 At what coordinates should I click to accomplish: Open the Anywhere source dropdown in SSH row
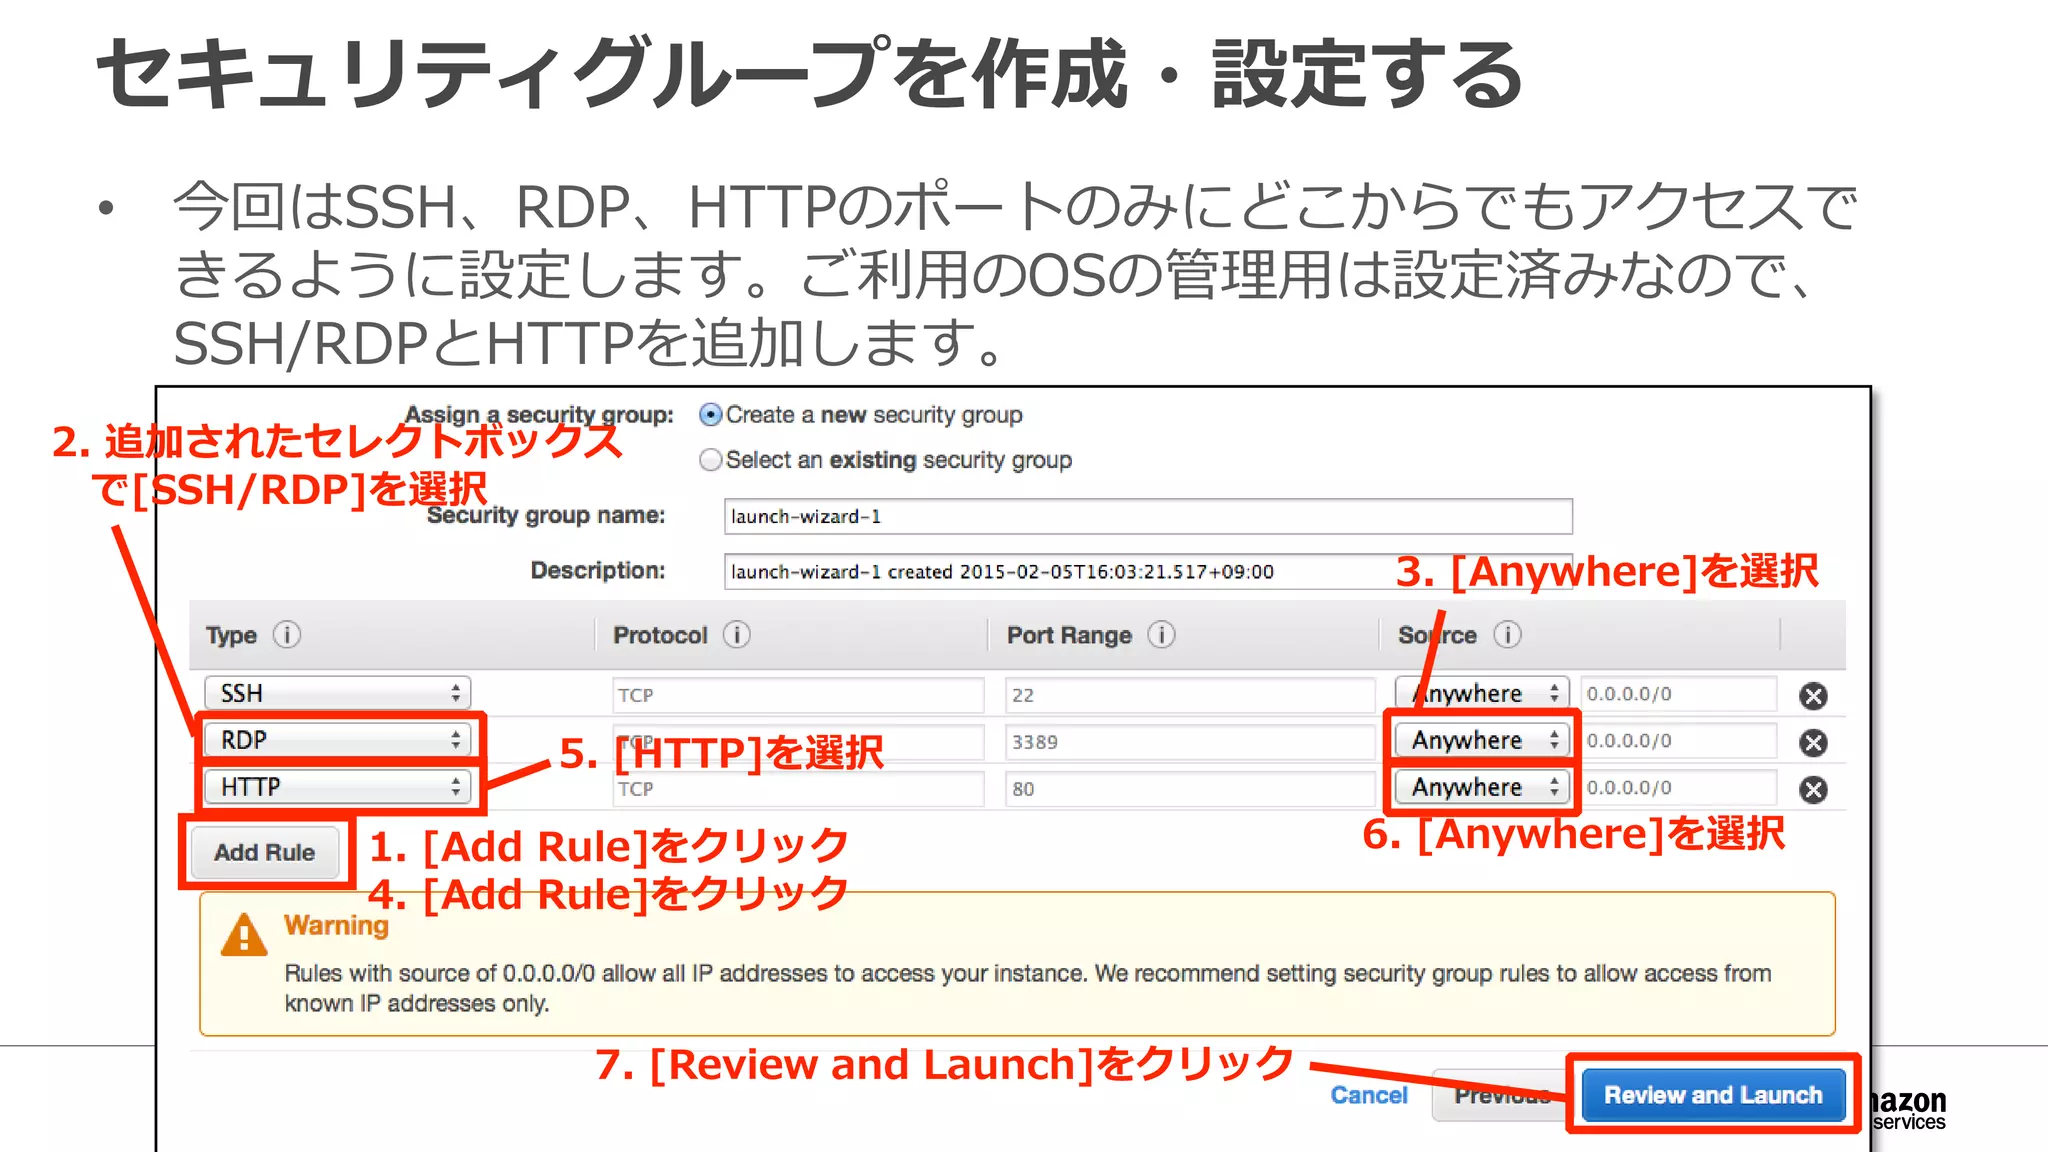1482,693
